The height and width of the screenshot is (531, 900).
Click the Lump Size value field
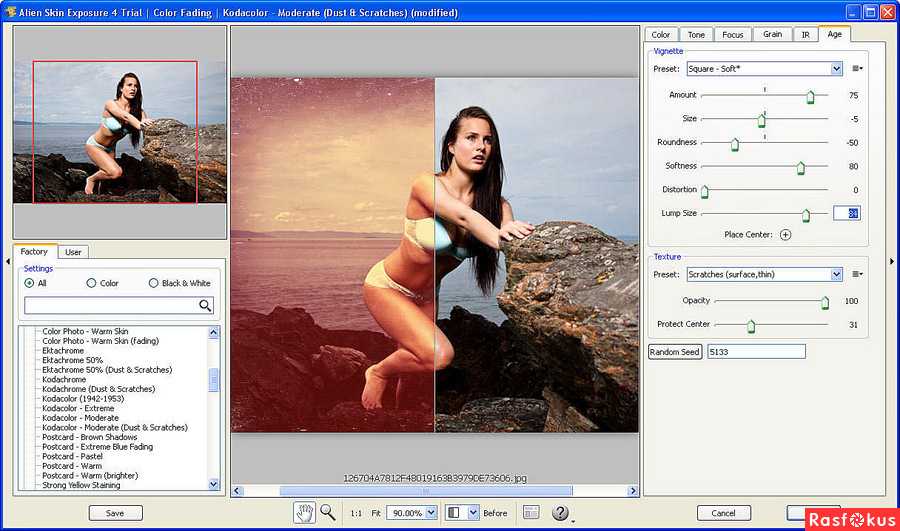point(847,214)
